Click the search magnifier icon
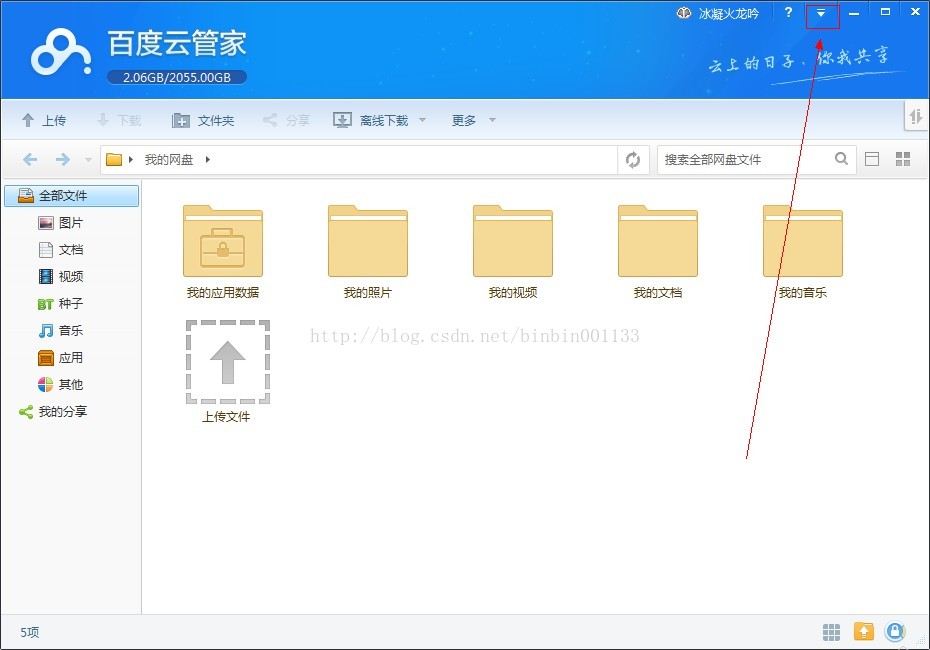This screenshot has height=650, width=930. (841, 158)
